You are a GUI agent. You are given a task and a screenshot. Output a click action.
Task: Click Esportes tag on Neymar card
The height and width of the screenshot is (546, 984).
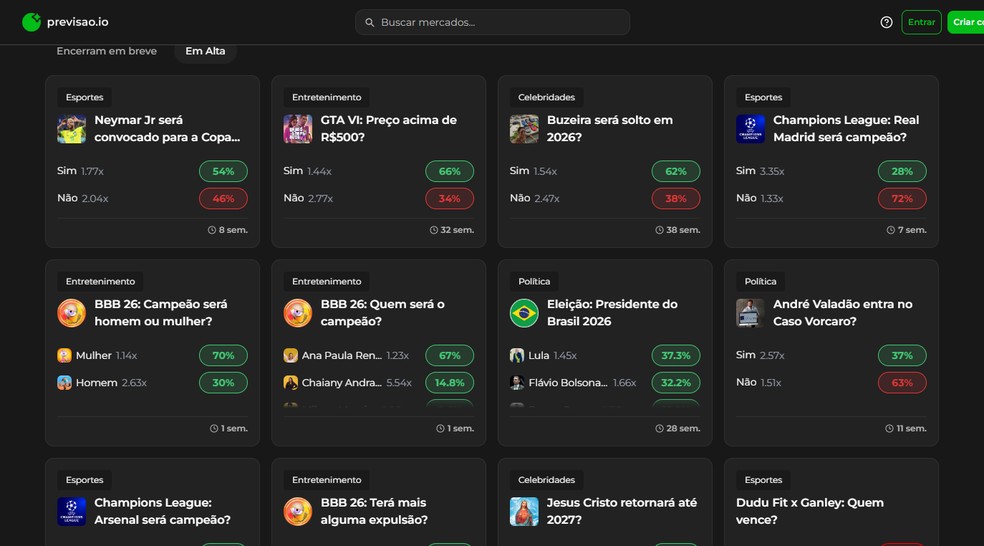pyautogui.click(x=84, y=97)
